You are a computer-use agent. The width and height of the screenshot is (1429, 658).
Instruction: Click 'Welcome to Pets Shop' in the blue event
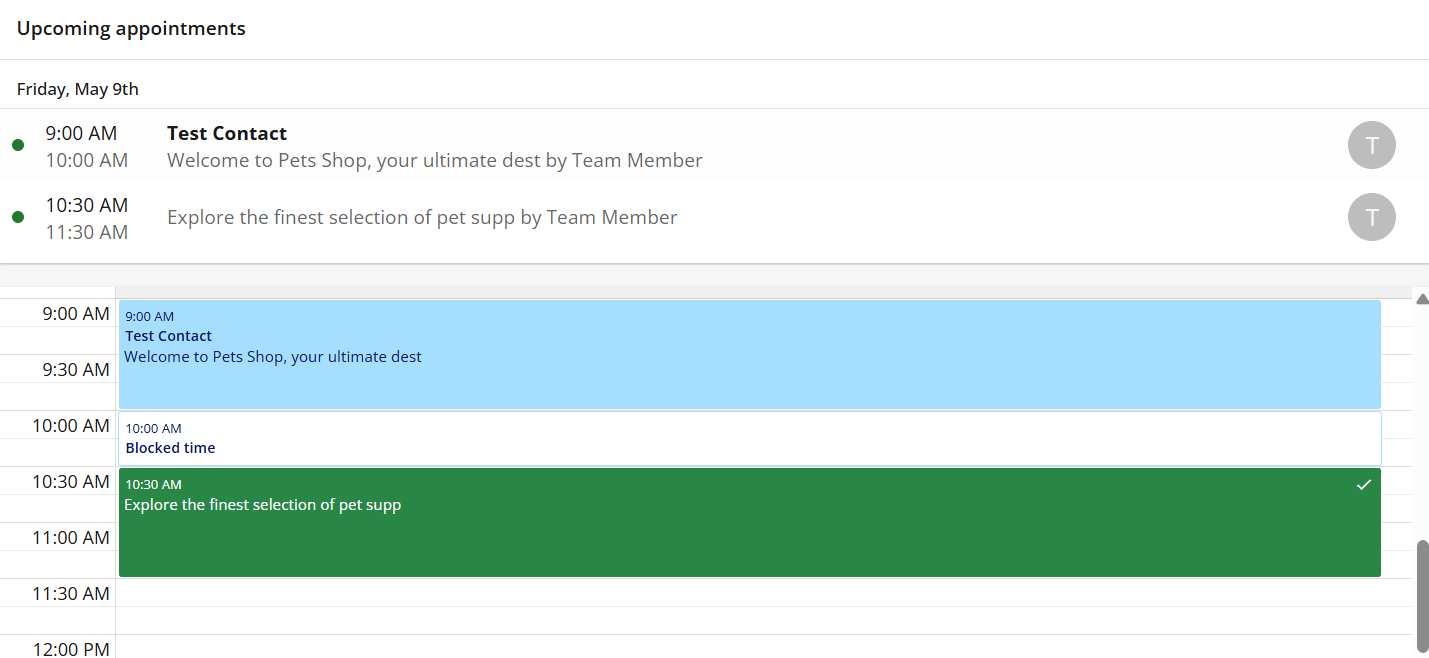click(x=273, y=356)
